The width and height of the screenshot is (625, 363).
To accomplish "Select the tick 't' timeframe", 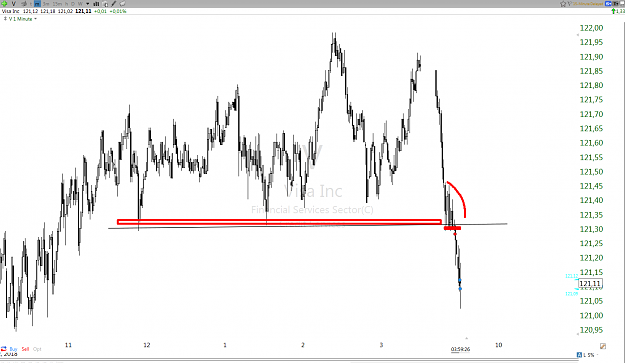I will tap(31, 4).
